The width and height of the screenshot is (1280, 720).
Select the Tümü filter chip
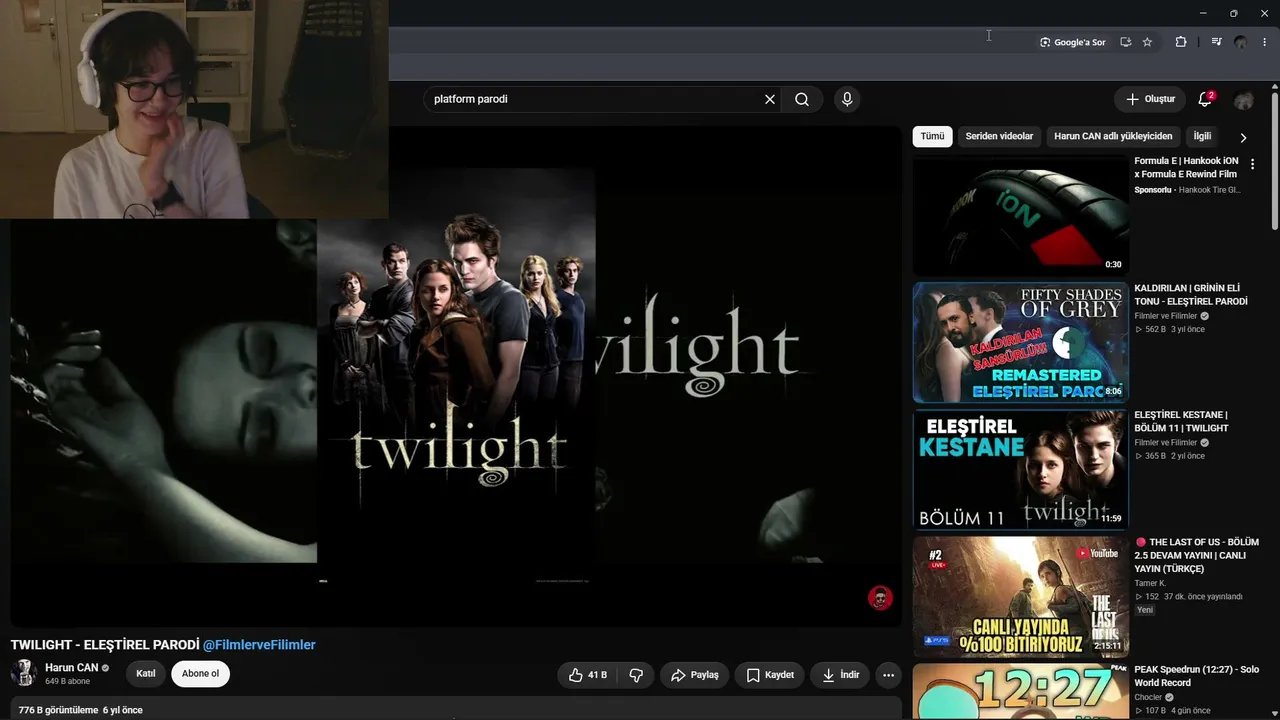tap(932, 136)
